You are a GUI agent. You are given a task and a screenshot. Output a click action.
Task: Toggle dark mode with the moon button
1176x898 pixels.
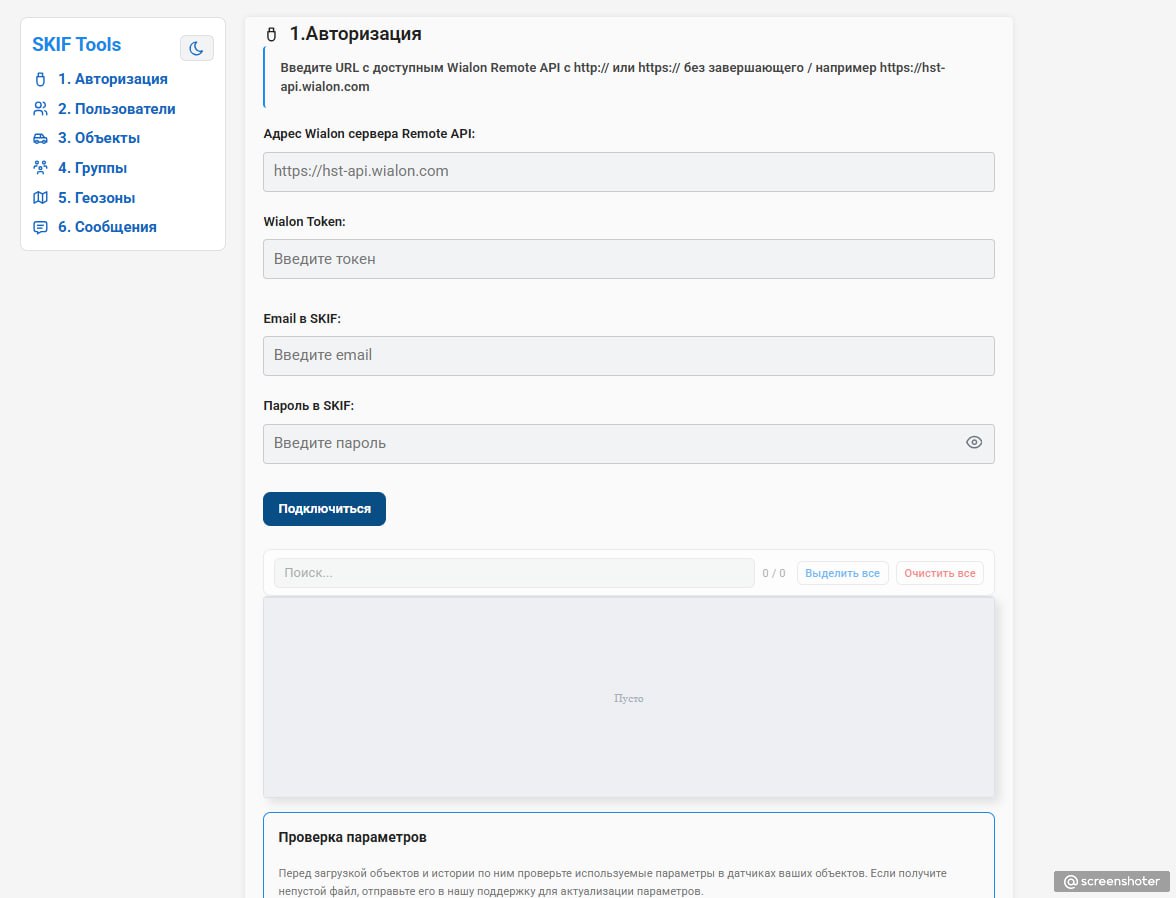click(x=196, y=47)
